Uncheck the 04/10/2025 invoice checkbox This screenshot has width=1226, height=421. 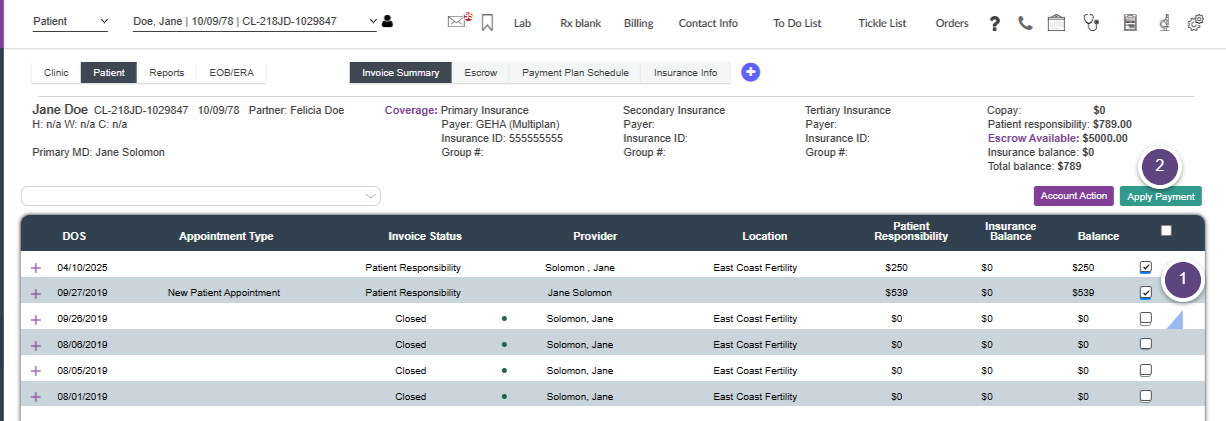point(1146,267)
